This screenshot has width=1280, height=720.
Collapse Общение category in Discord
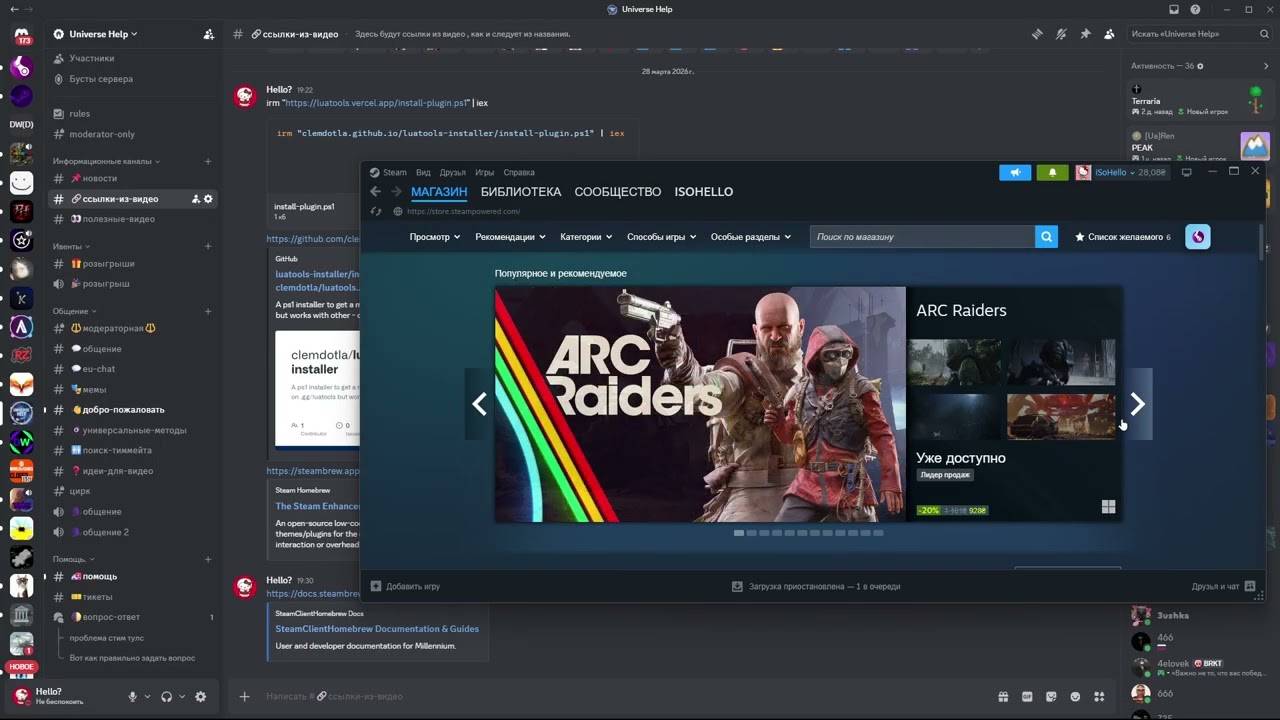75,311
